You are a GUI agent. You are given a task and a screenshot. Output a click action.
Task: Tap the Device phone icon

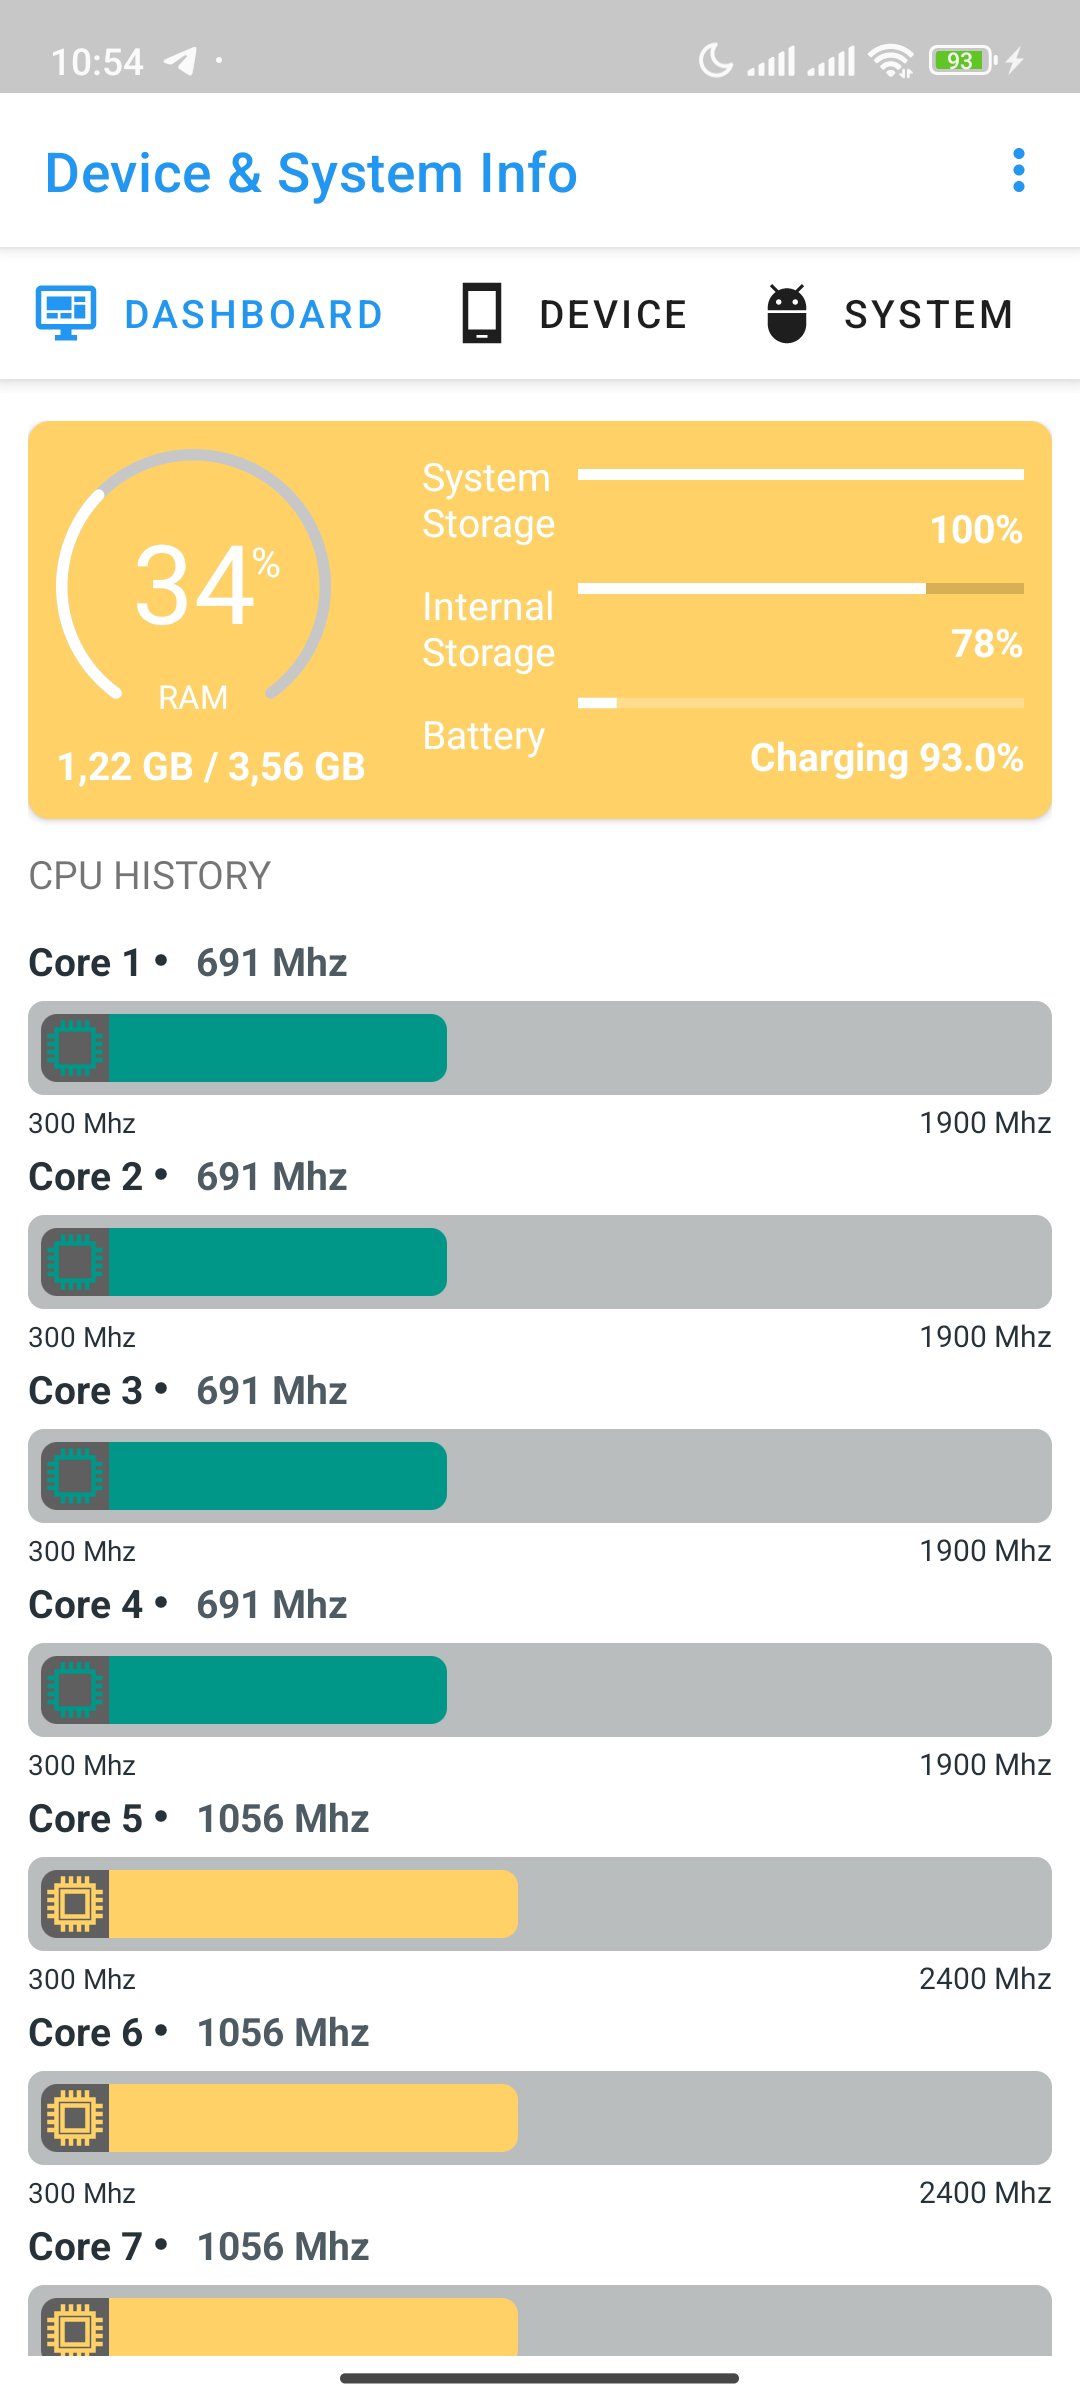[482, 313]
